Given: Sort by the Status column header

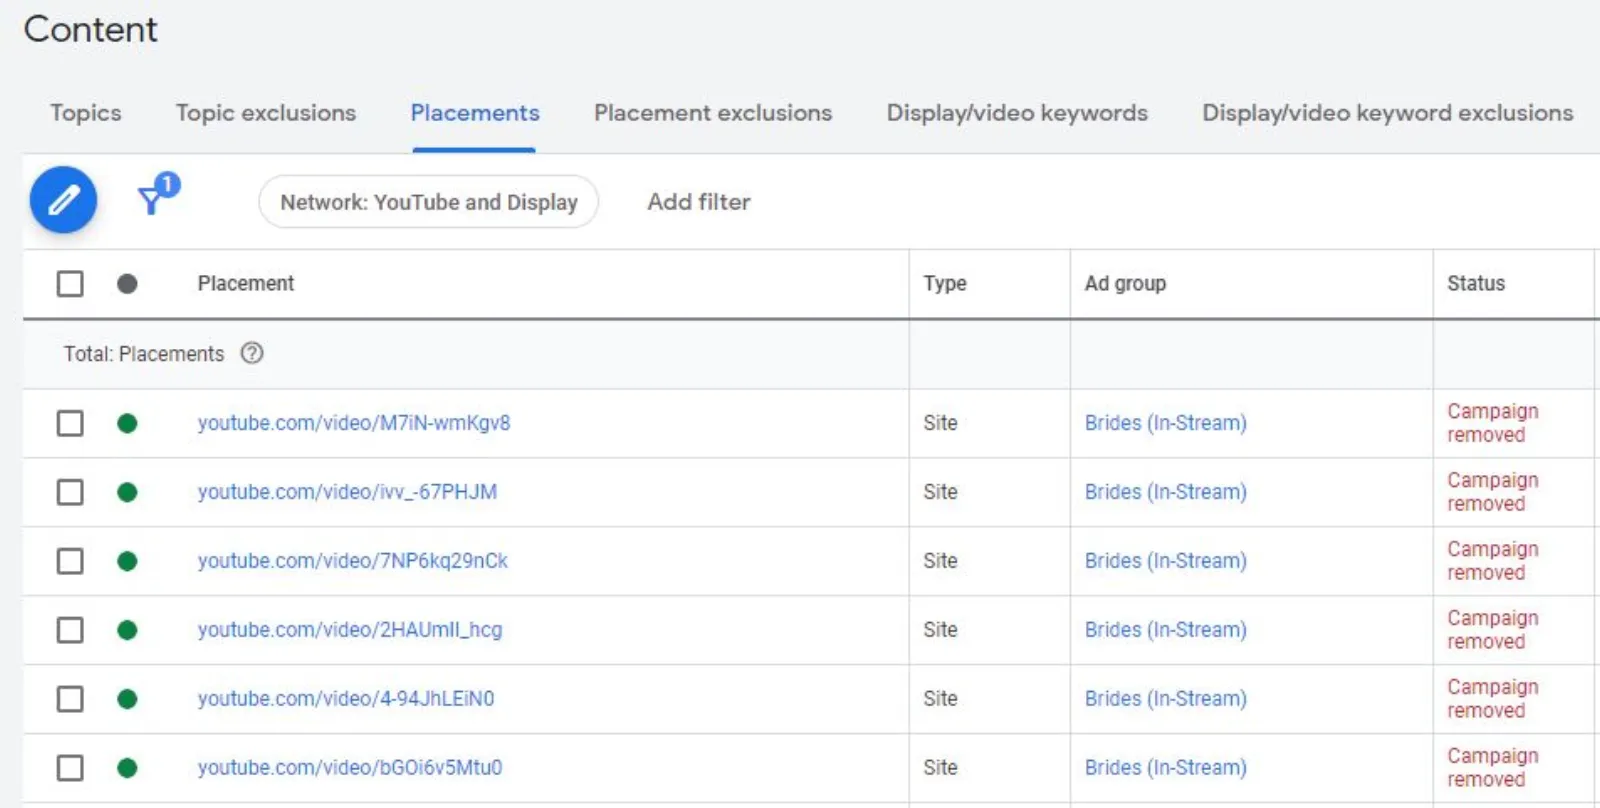Looking at the screenshot, I should [x=1476, y=284].
